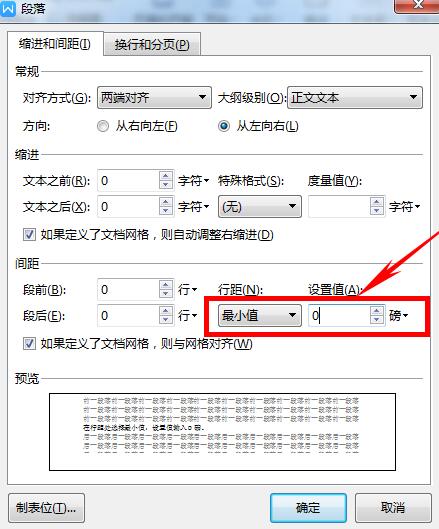Select the 缩进和间距 tab
This screenshot has width=439, height=529.
point(55,44)
